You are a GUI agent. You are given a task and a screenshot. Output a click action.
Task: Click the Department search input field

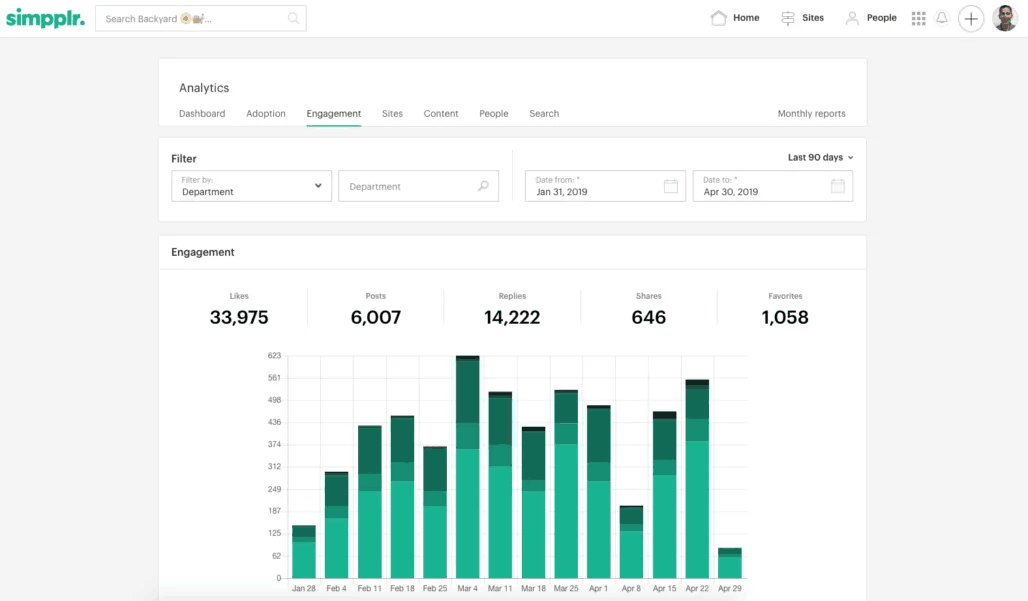click(418, 186)
